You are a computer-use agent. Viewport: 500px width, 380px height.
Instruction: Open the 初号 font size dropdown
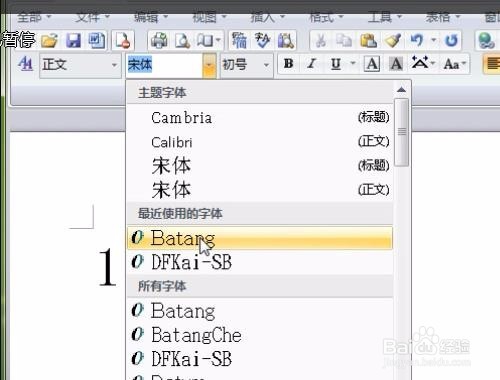(x=266, y=65)
